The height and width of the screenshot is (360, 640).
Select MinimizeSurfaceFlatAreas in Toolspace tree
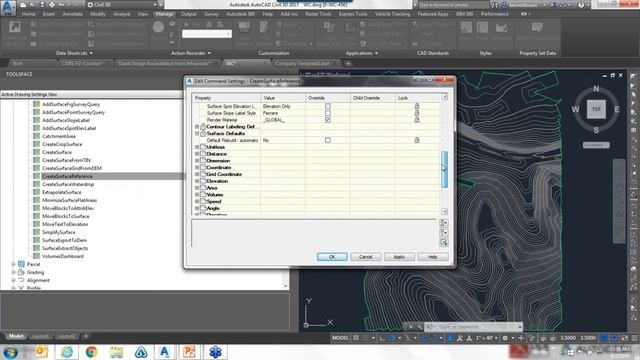(x=69, y=200)
